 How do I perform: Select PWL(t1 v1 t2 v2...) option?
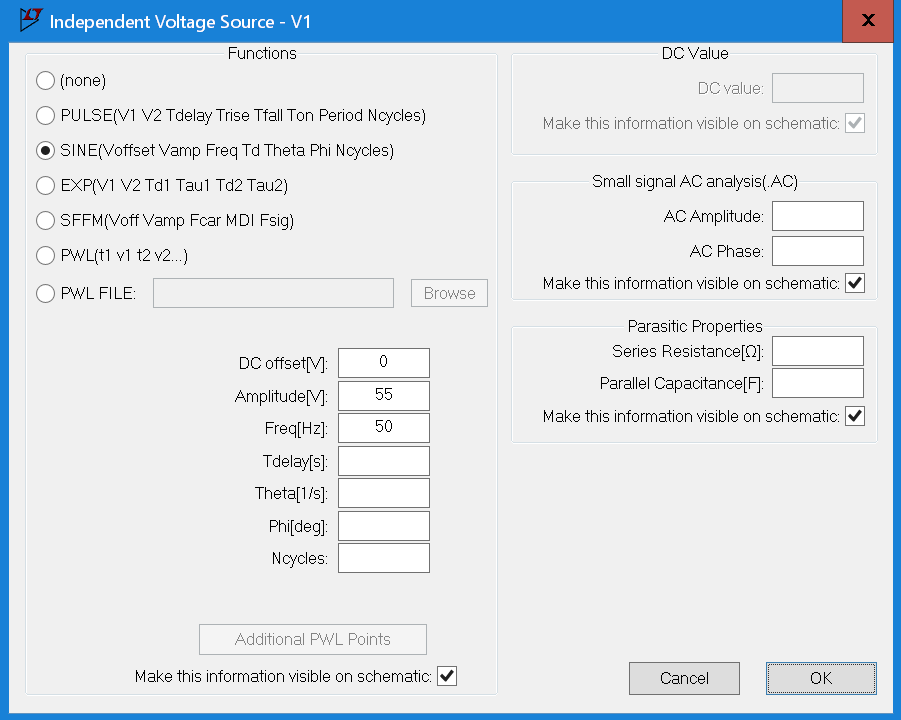(x=45, y=256)
